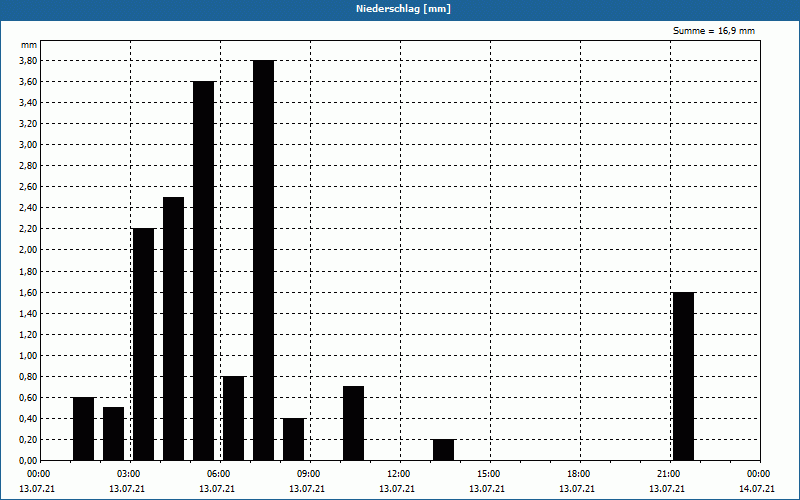Click the 0,80 y-axis label
The image size is (800, 500).
pos(29,377)
